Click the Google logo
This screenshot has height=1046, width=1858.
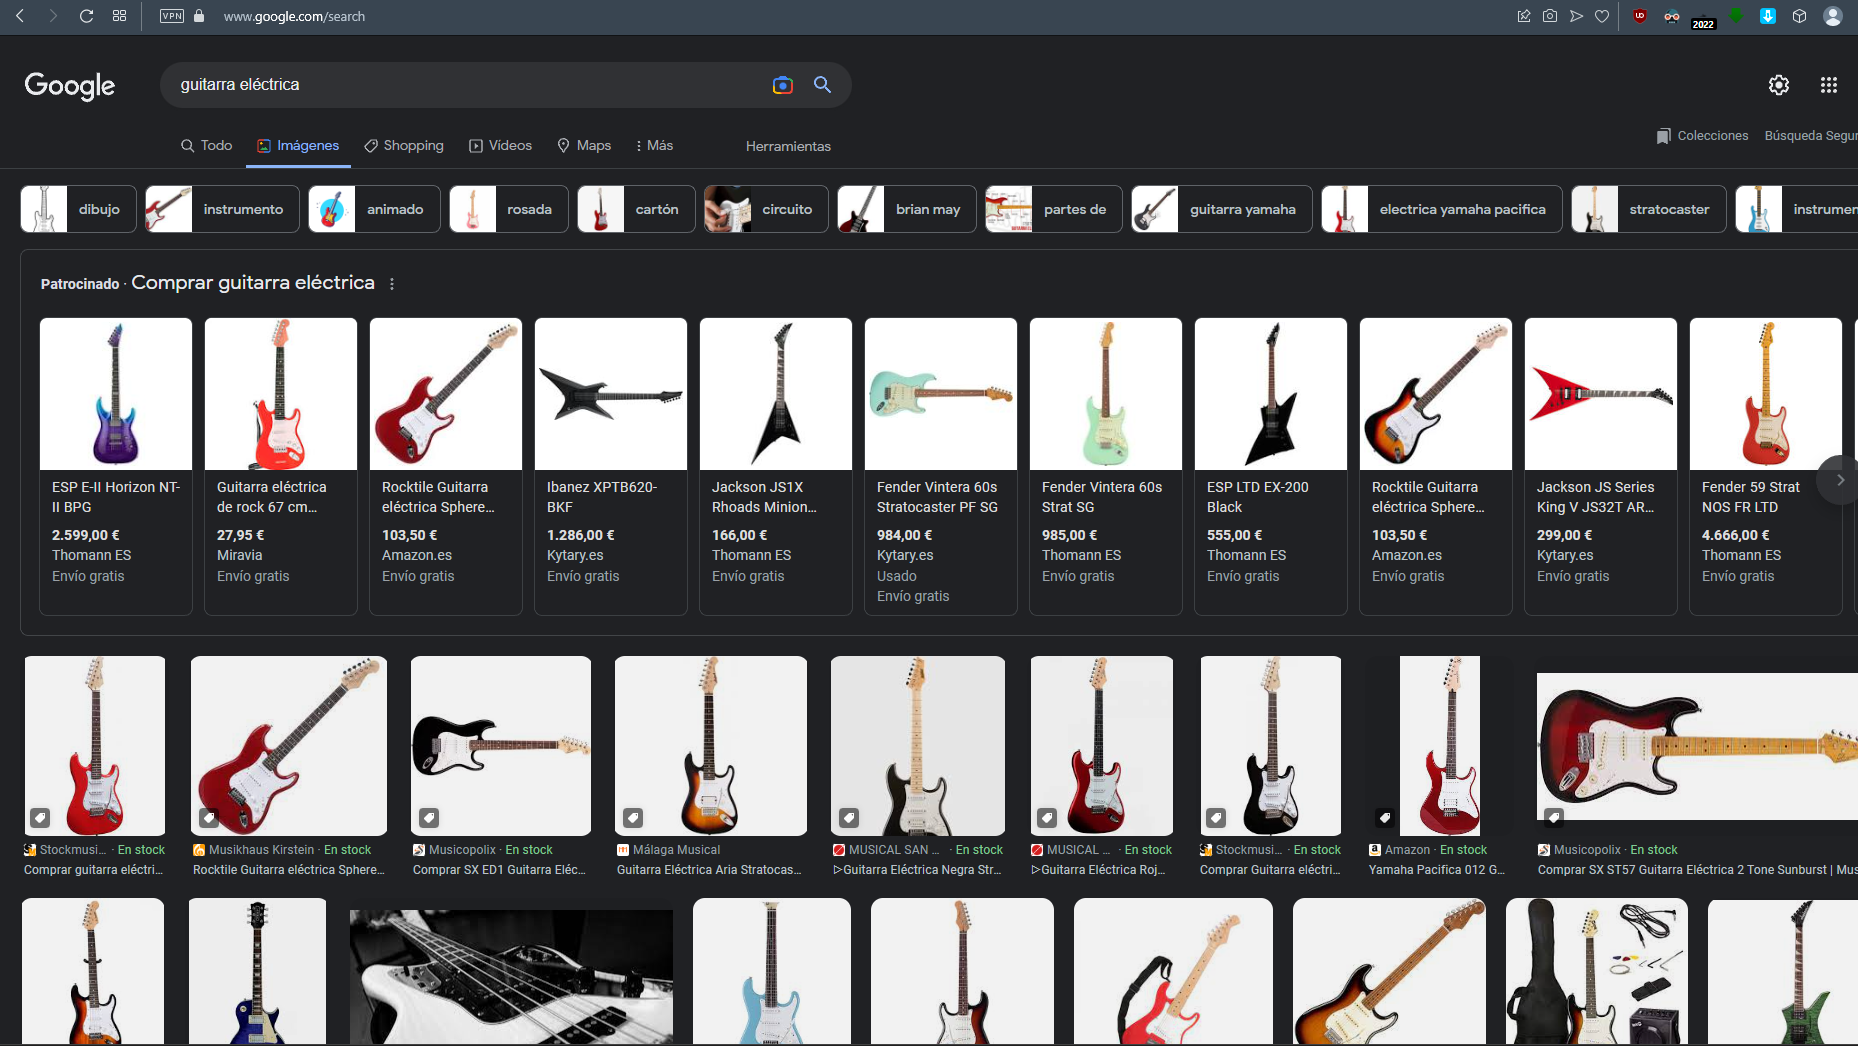coord(70,86)
